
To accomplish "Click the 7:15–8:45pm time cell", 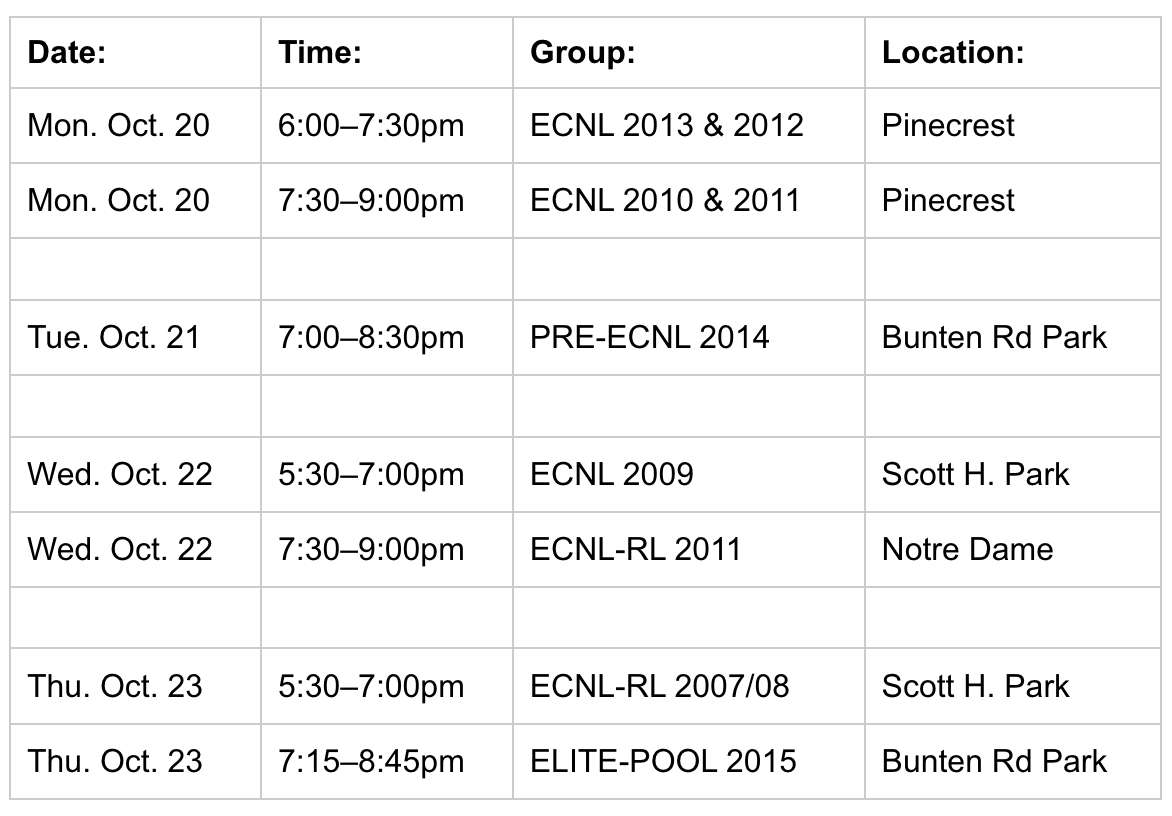I will click(371, 761).
